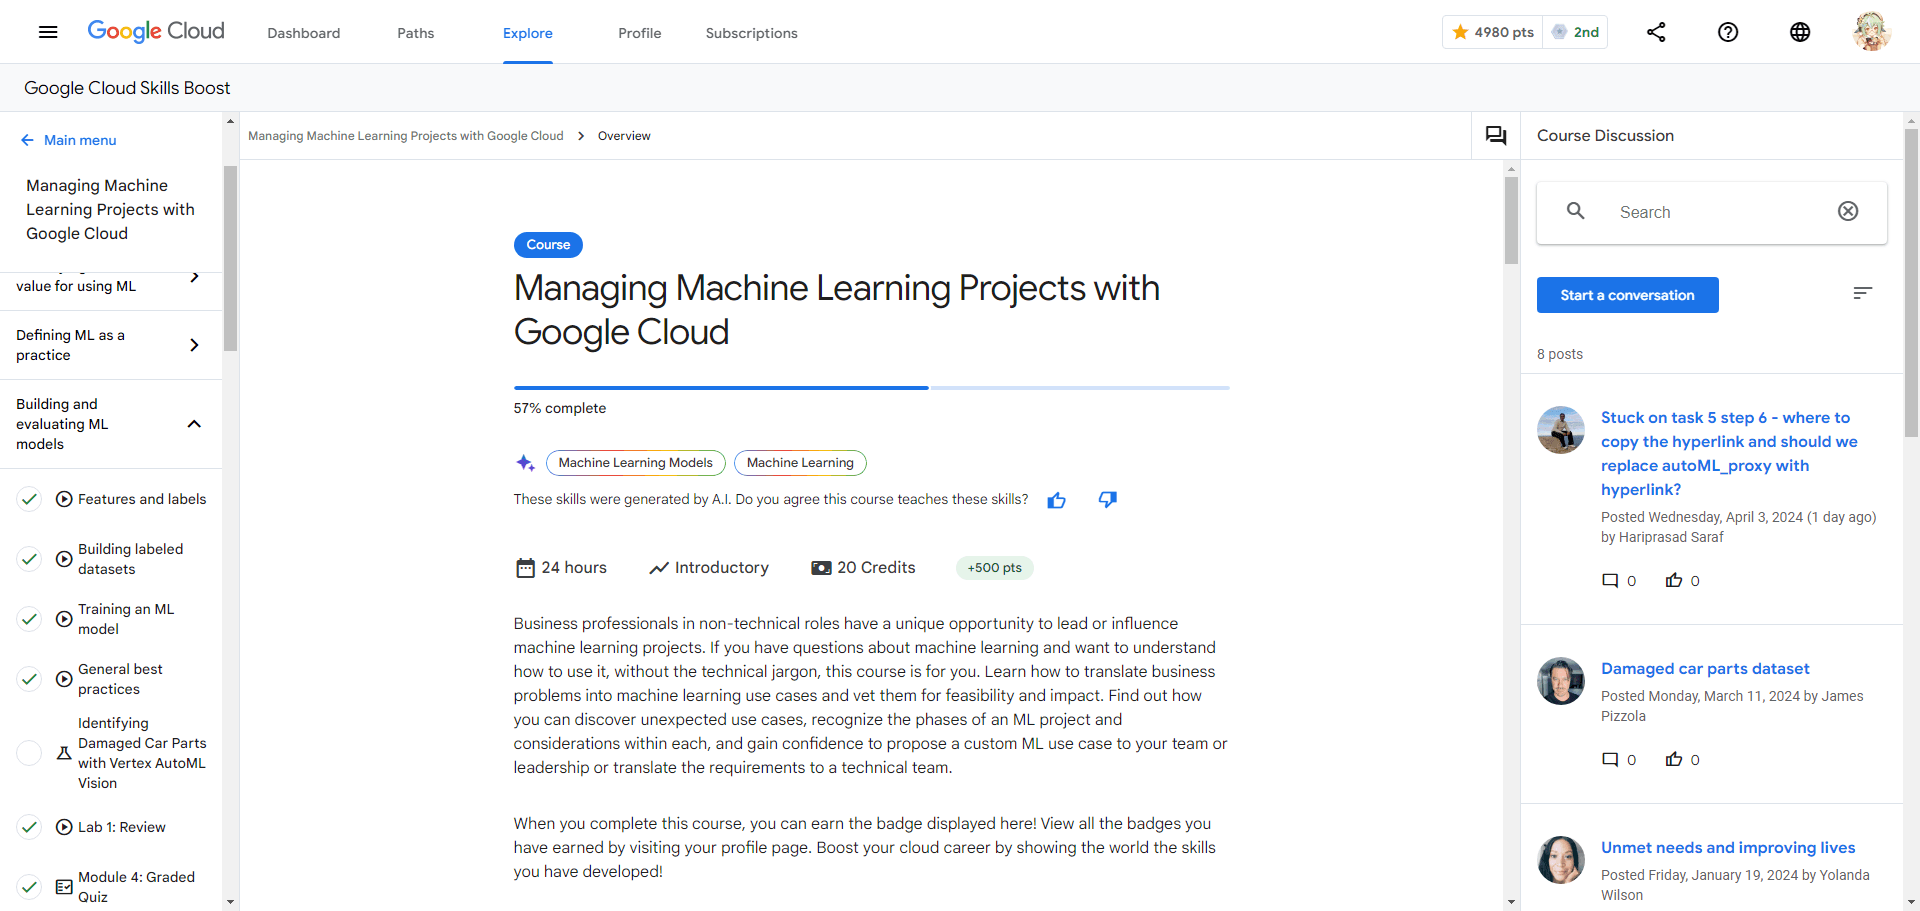Open the hamburger navigation menu
The image size is (1920, 911).
point(48,32)
